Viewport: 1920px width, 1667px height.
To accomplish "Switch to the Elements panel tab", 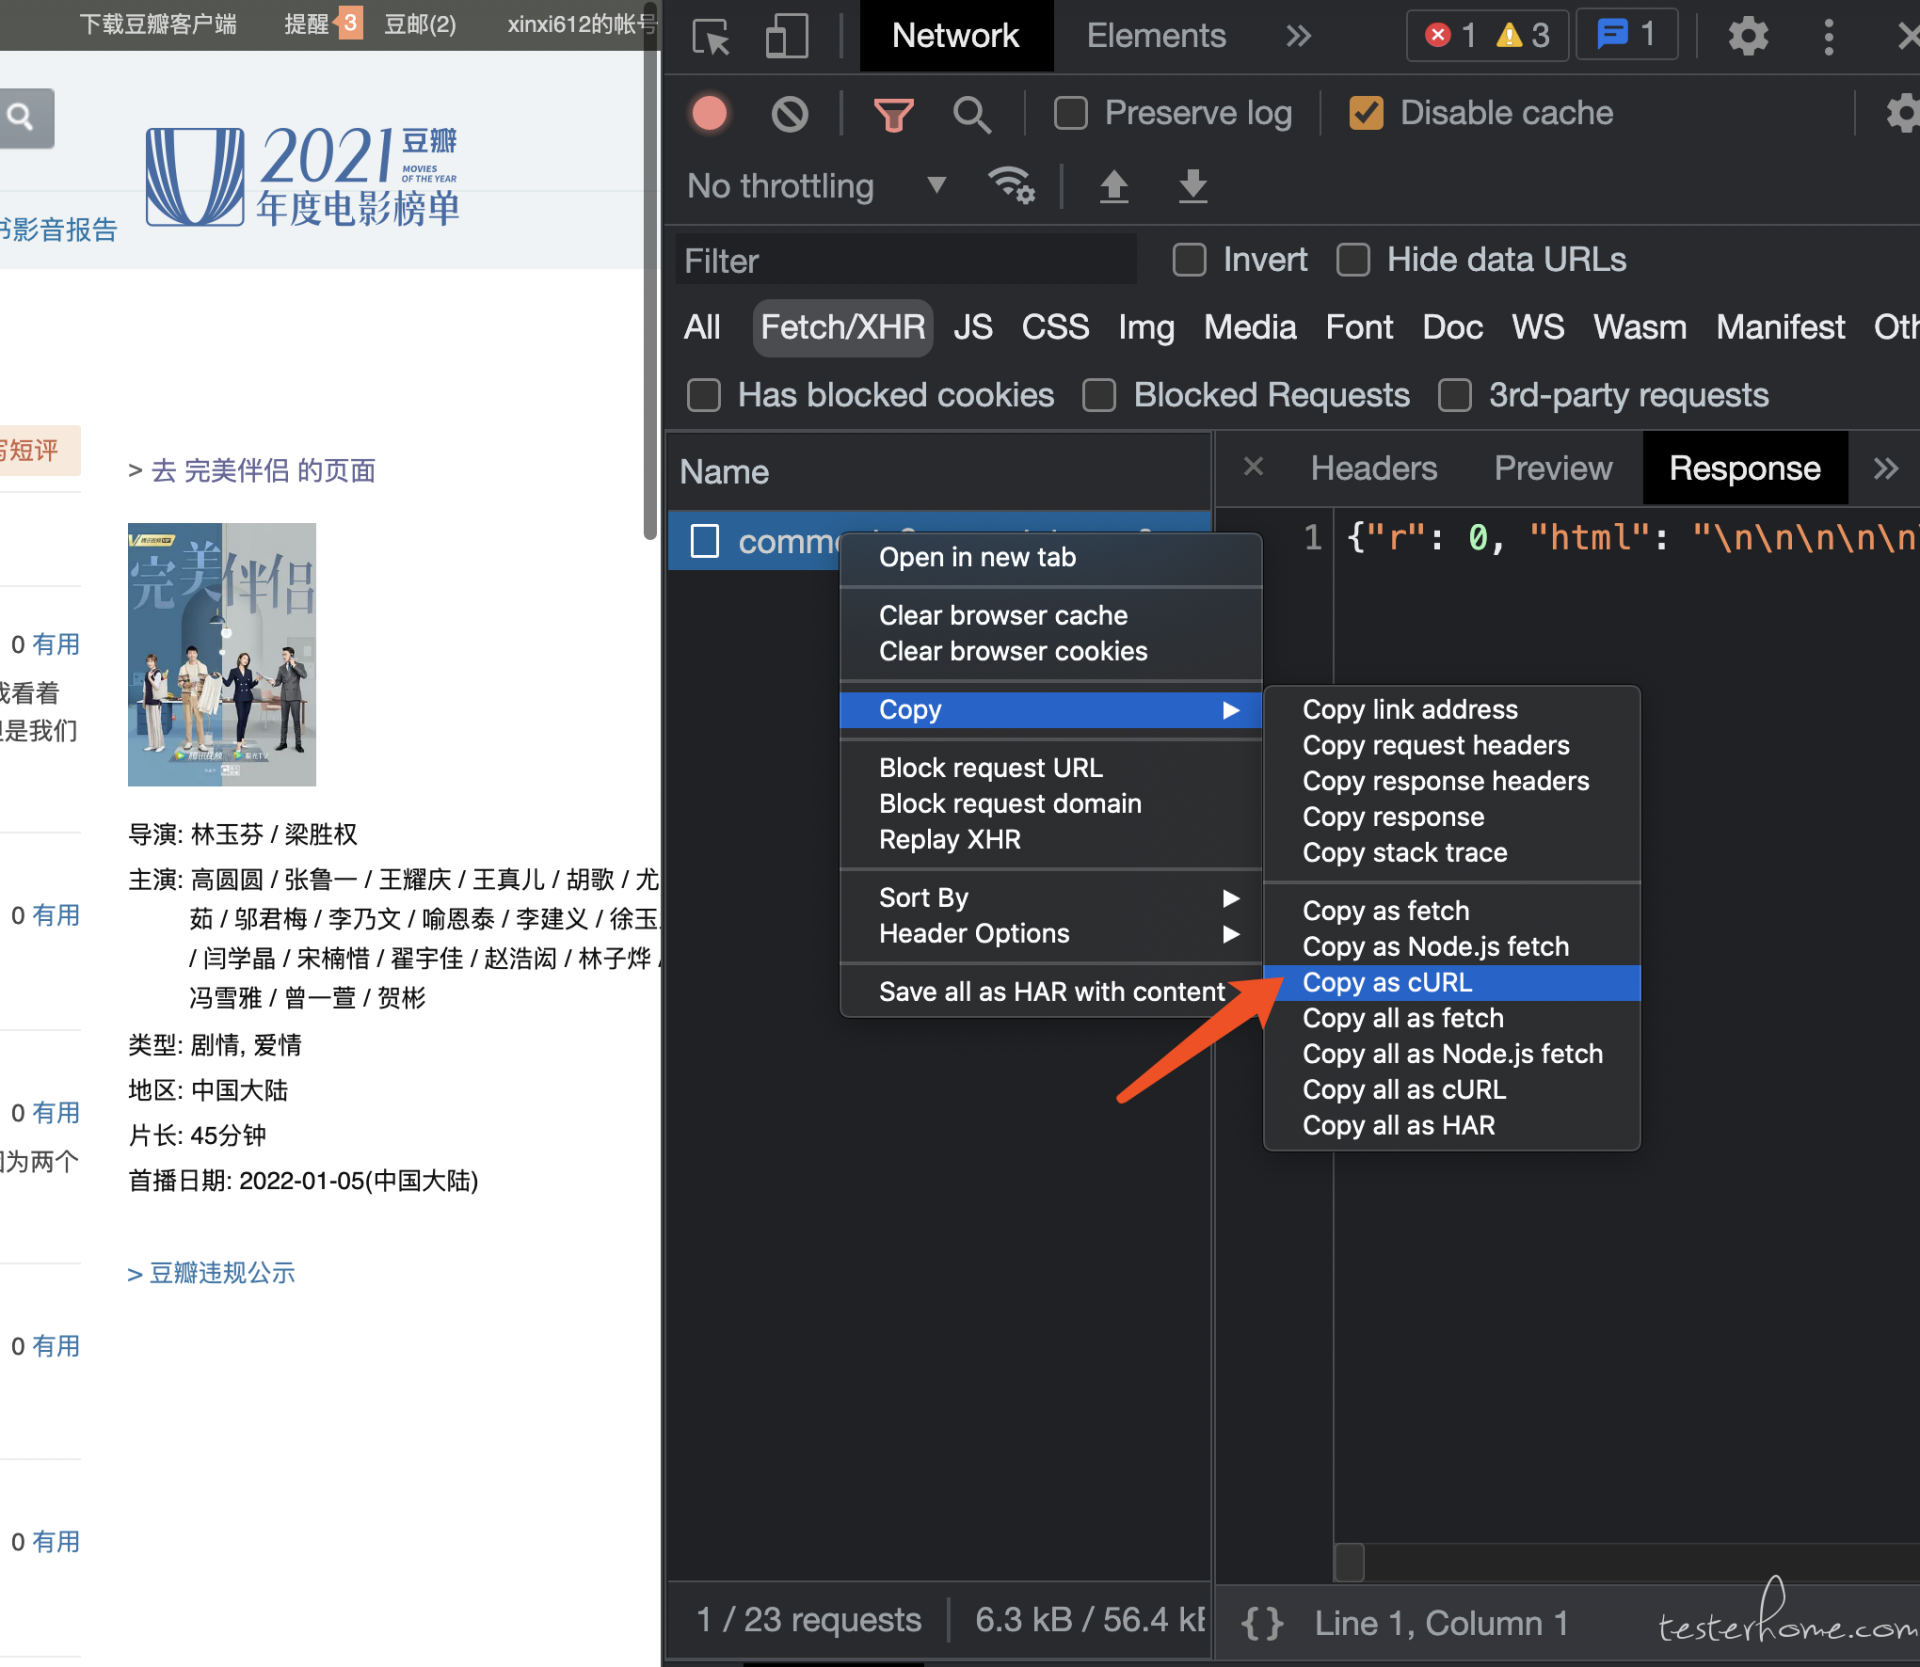I will [1156, 36].
